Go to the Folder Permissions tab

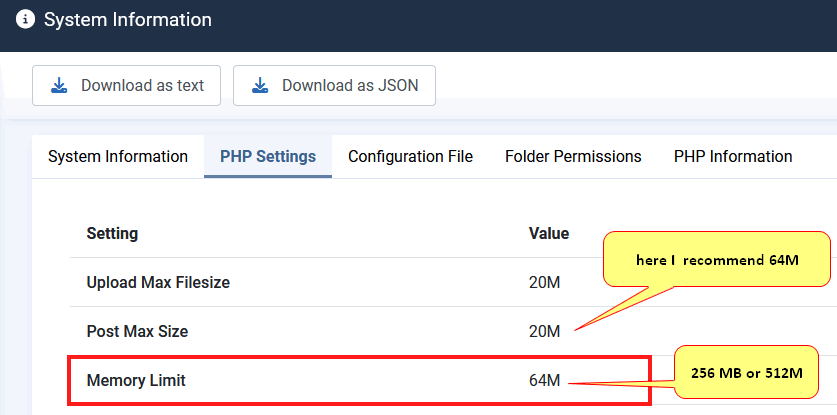pyautogui.click(x=573, y=156)
